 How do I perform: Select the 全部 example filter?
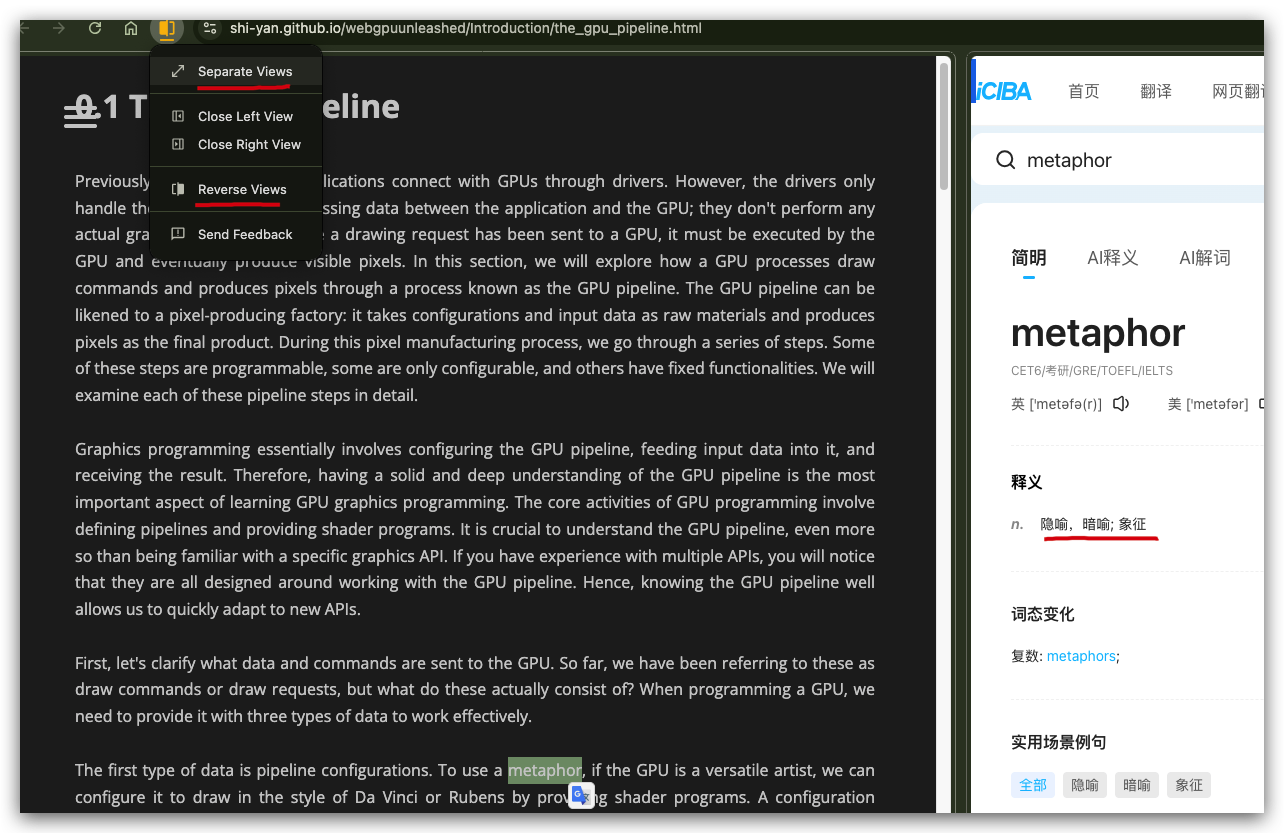tap(1033, 785)
